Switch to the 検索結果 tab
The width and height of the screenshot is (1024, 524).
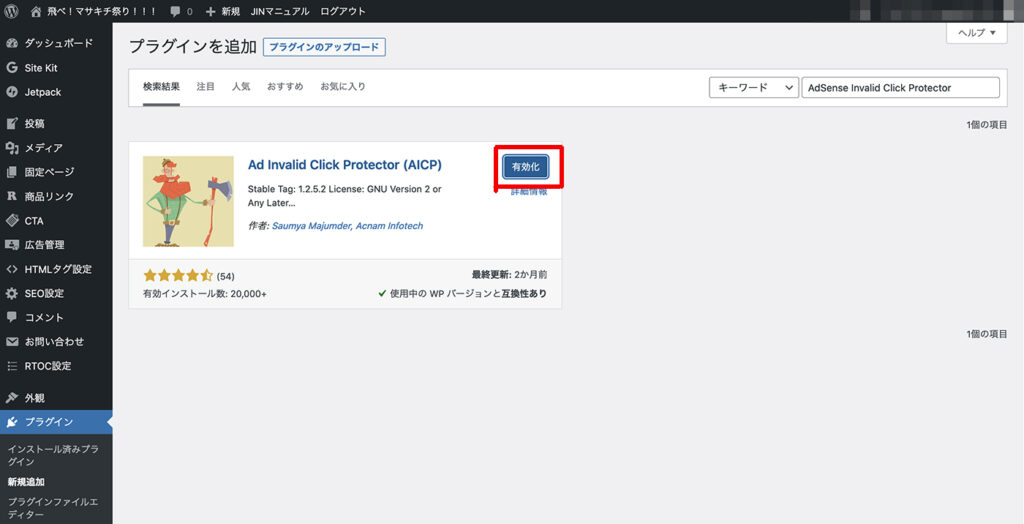tap(161, 86)
